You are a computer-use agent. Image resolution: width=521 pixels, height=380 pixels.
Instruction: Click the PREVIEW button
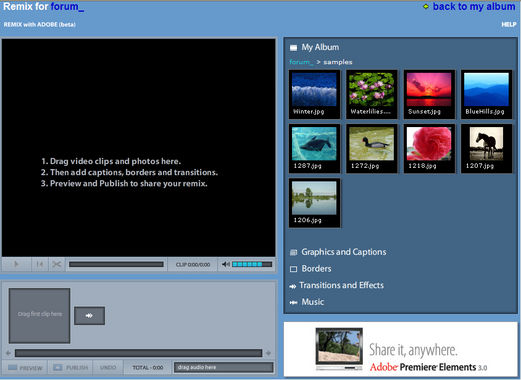tap(25, 368)
